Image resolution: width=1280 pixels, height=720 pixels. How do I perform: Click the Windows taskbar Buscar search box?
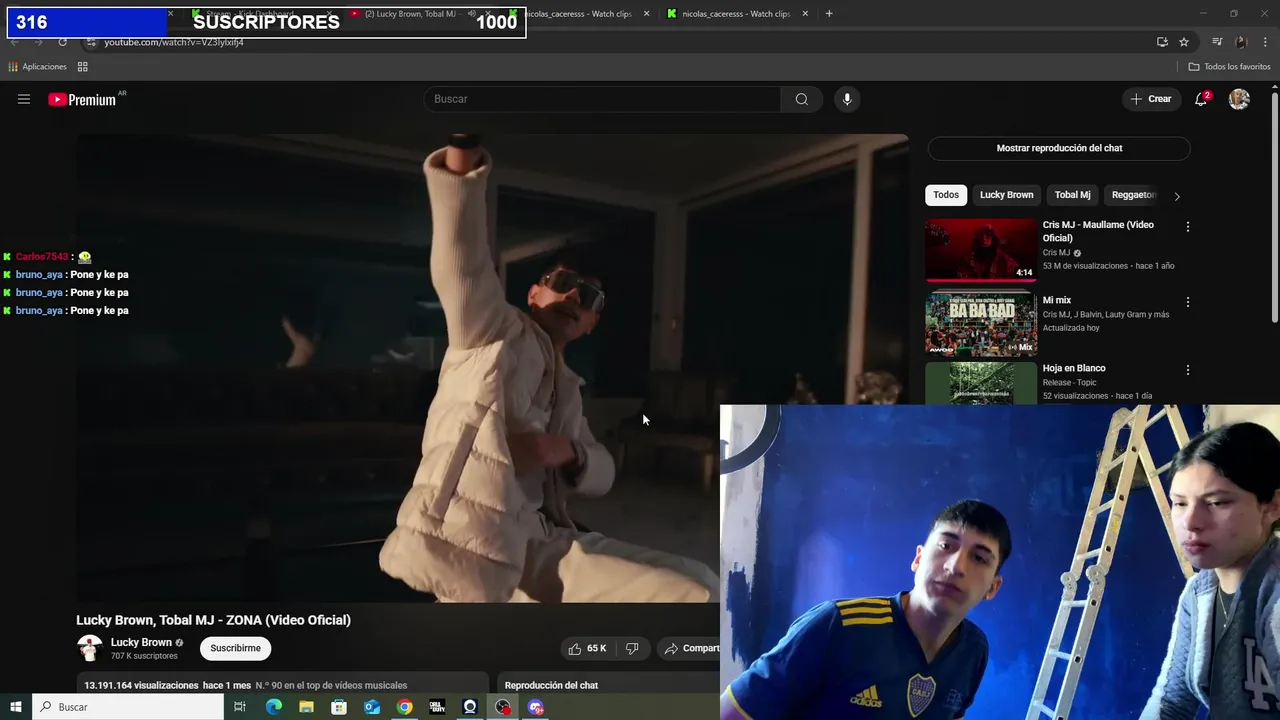128,707
